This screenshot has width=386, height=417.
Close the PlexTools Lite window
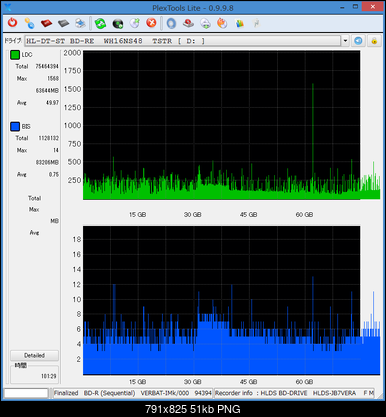pyautogui.click(x=373, y=7)
